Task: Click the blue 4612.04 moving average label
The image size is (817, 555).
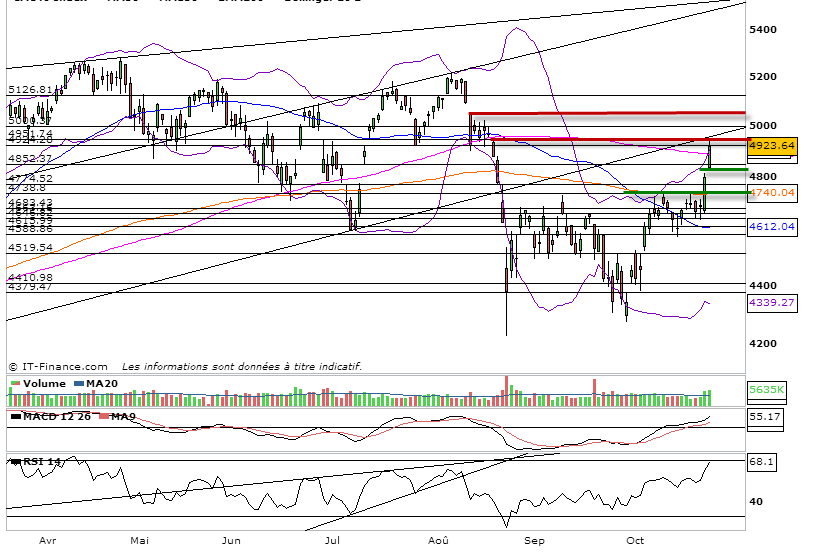Action: coord(772,227)
